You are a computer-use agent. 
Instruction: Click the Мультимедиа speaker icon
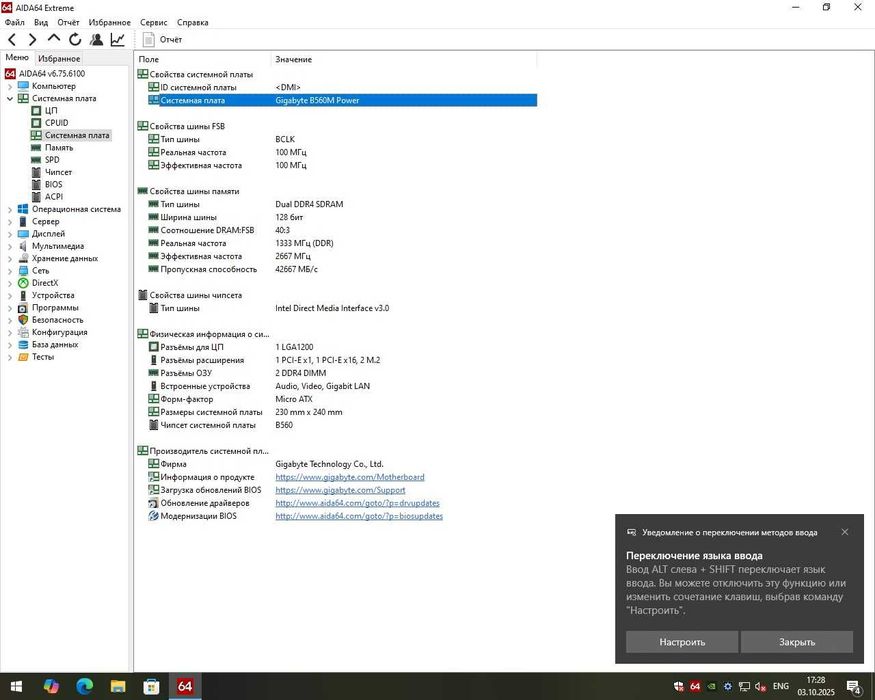tap(23, 246)
